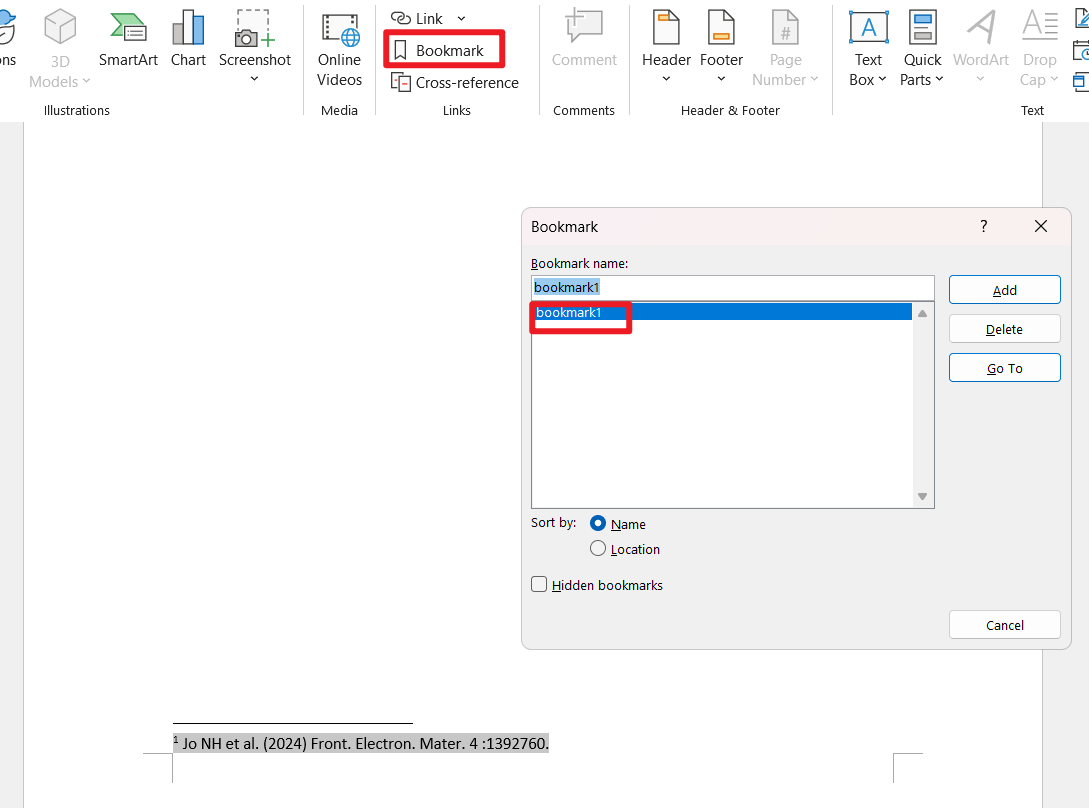Insert 3D Models from the ribbon
The width and height of the screenshot is (1089, 808).
[x=60, y=49]
